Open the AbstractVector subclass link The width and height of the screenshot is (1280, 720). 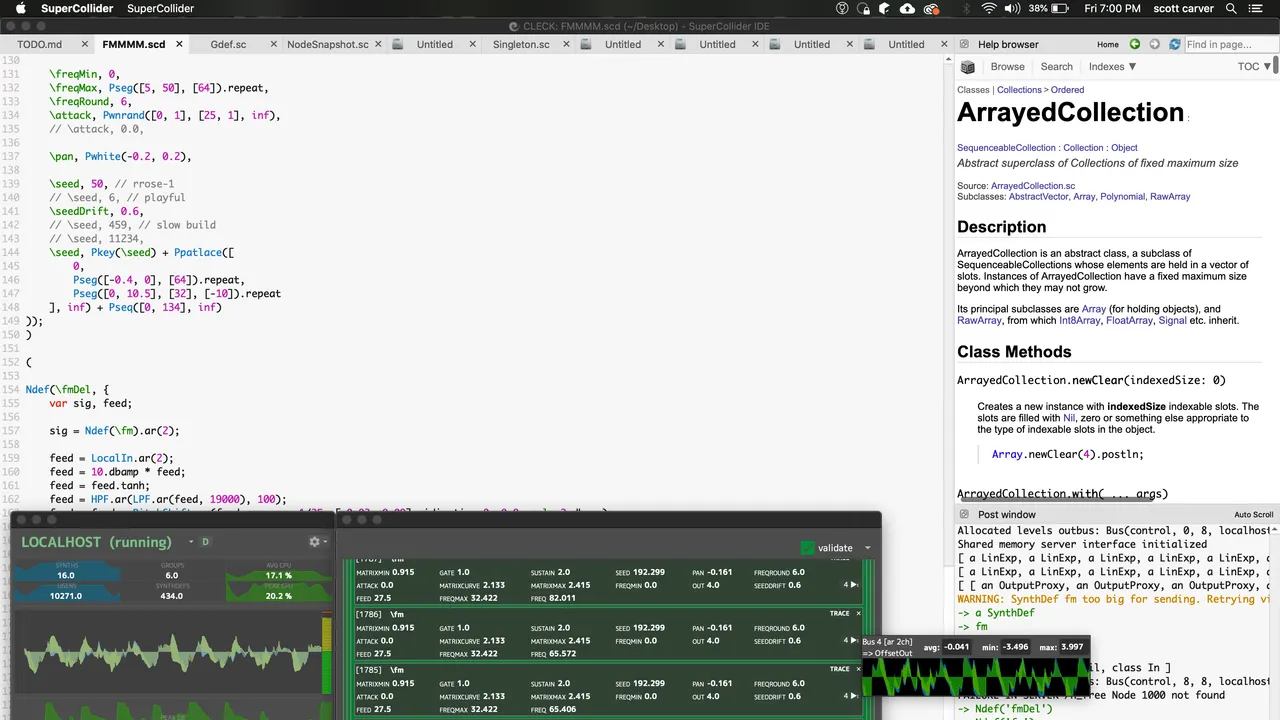[x=1038, y=197]
